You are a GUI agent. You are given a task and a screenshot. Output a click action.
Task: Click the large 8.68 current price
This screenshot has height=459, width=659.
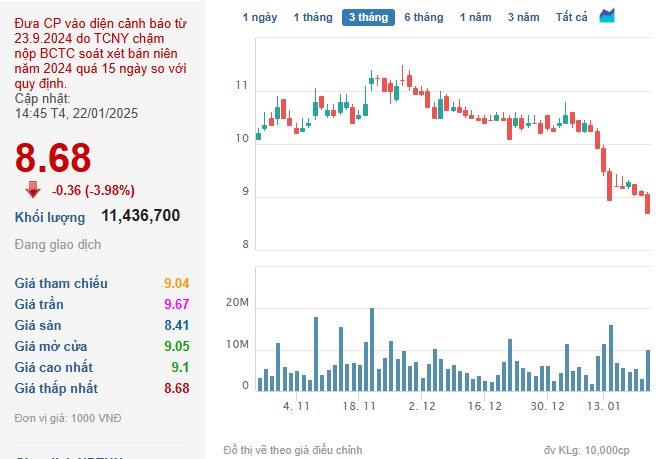pyautogui.click(x=52, y=158)
